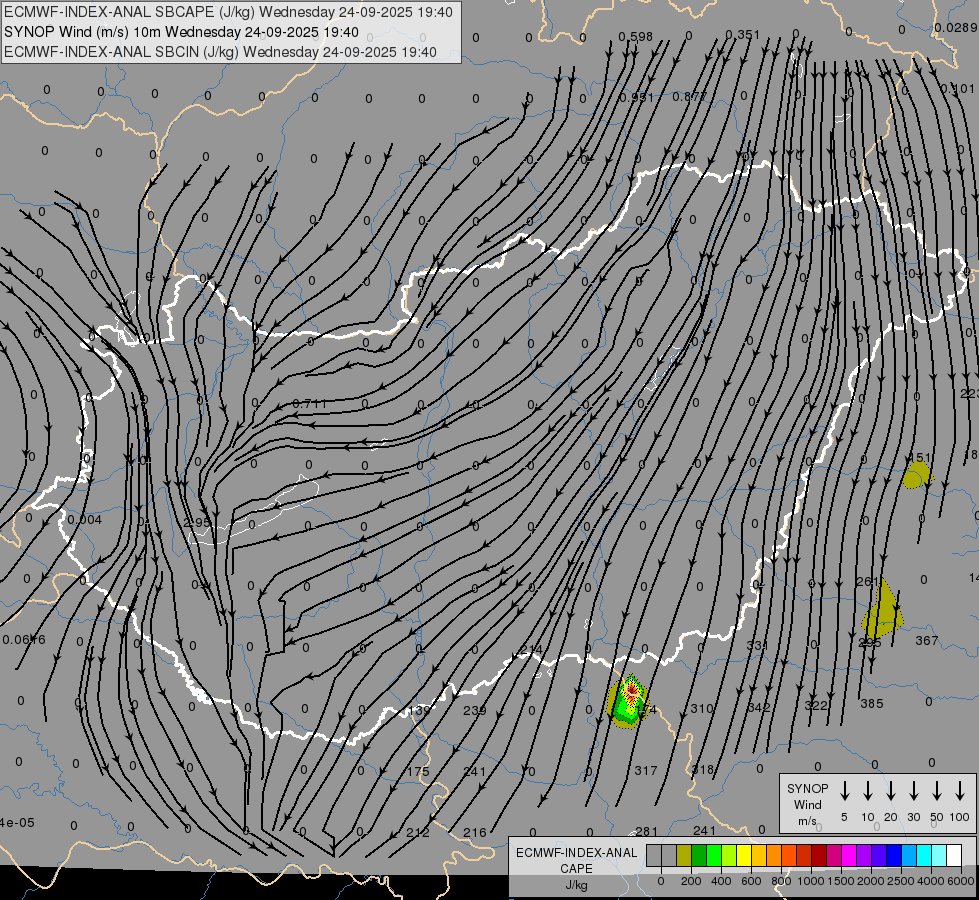Click the 310 CIN value on the map
Screen dimensions: 979x900
coord(701,708)
